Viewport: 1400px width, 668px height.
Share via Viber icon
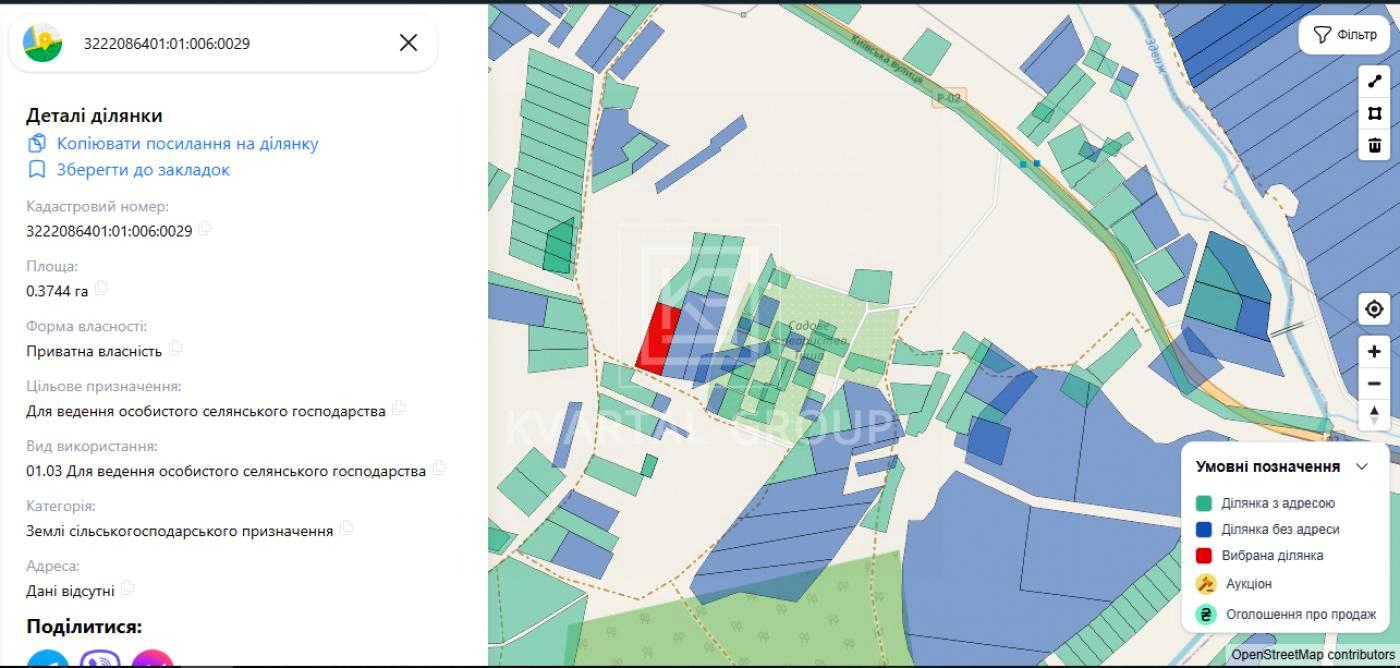100,660
